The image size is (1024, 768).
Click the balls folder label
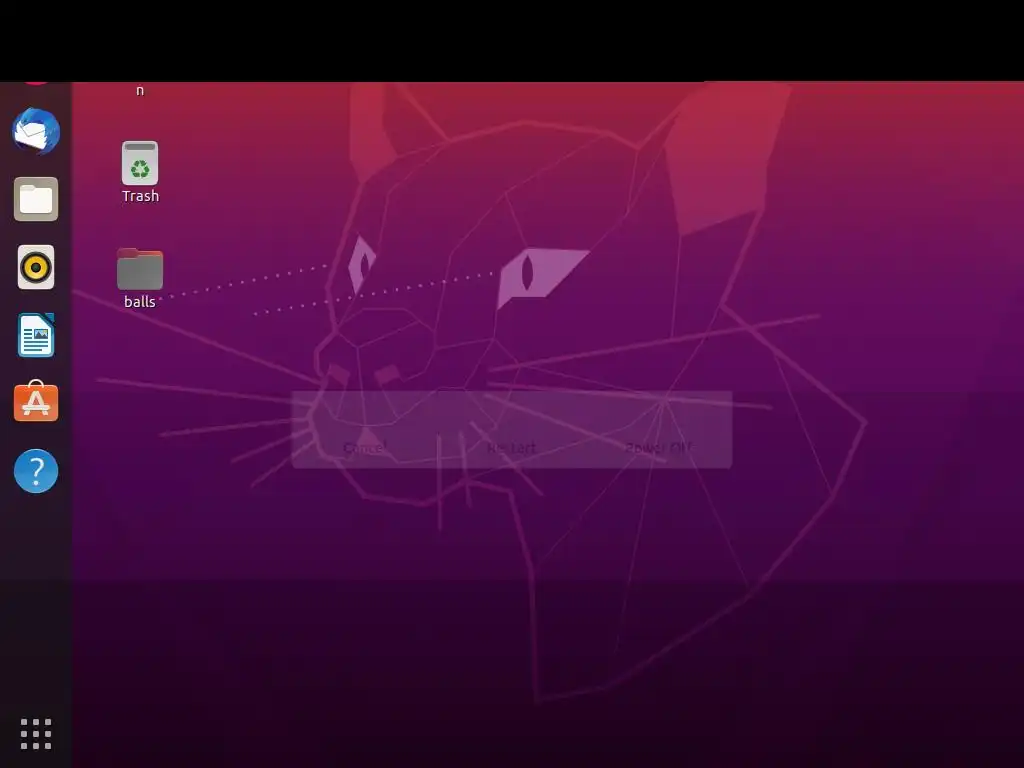click(140, 302)
